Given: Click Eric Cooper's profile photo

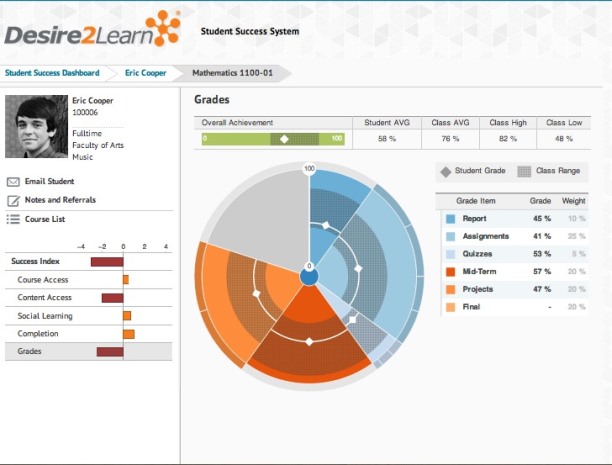Looking at the screenshot, I should click(x=37, y=125).
